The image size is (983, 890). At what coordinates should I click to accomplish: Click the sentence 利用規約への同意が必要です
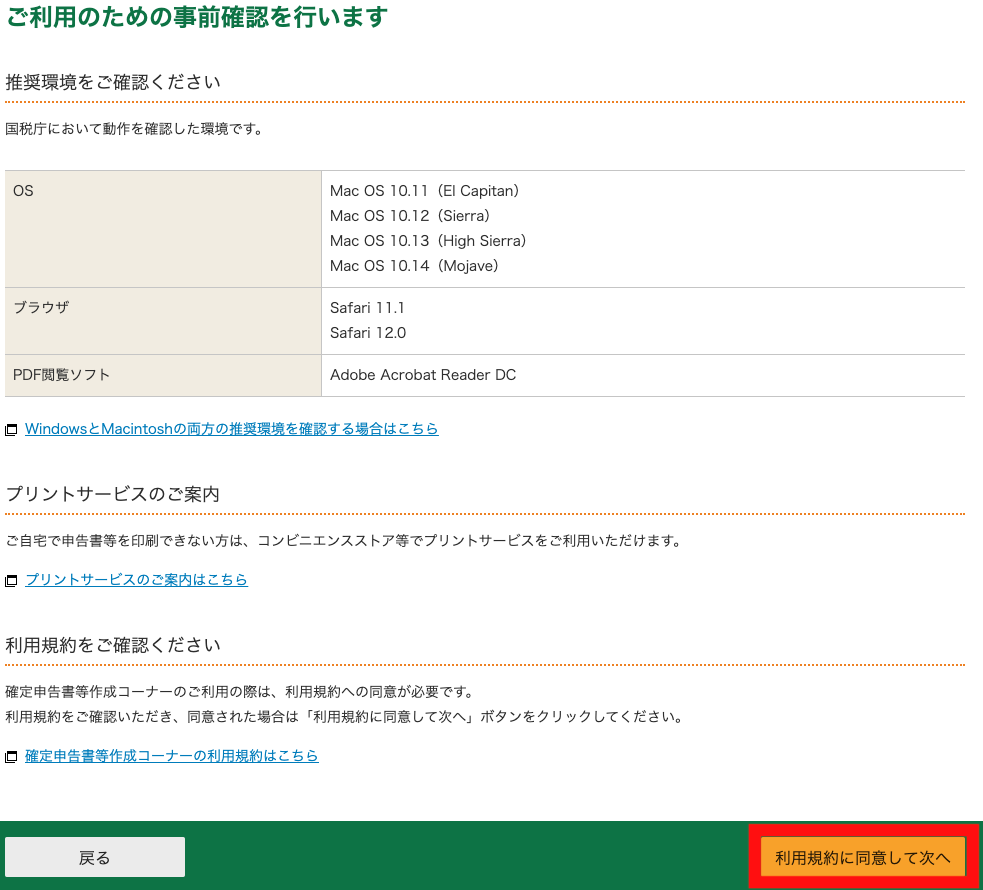(x=239, y=691)
